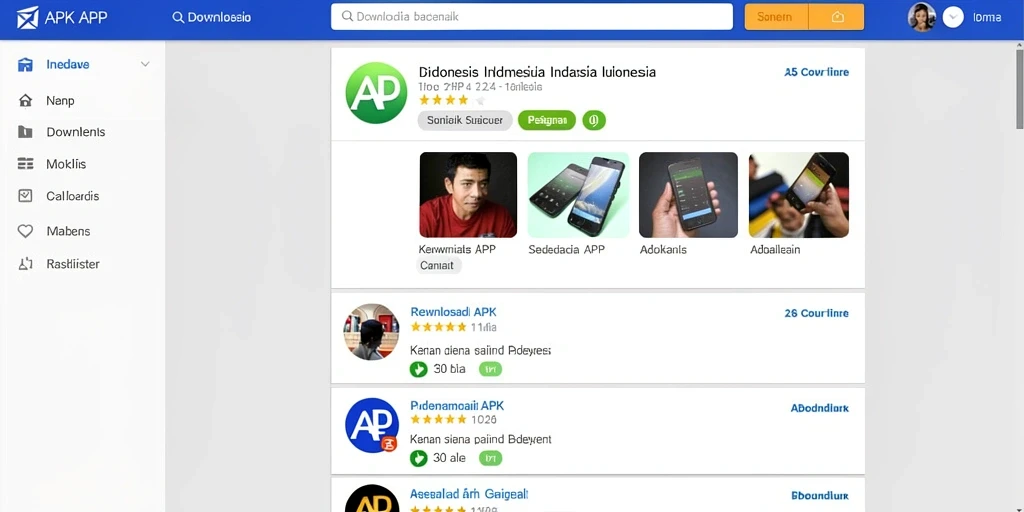
Task: Click the Kenan siena paiind Bdeyent text
Action: coord(481,440)
